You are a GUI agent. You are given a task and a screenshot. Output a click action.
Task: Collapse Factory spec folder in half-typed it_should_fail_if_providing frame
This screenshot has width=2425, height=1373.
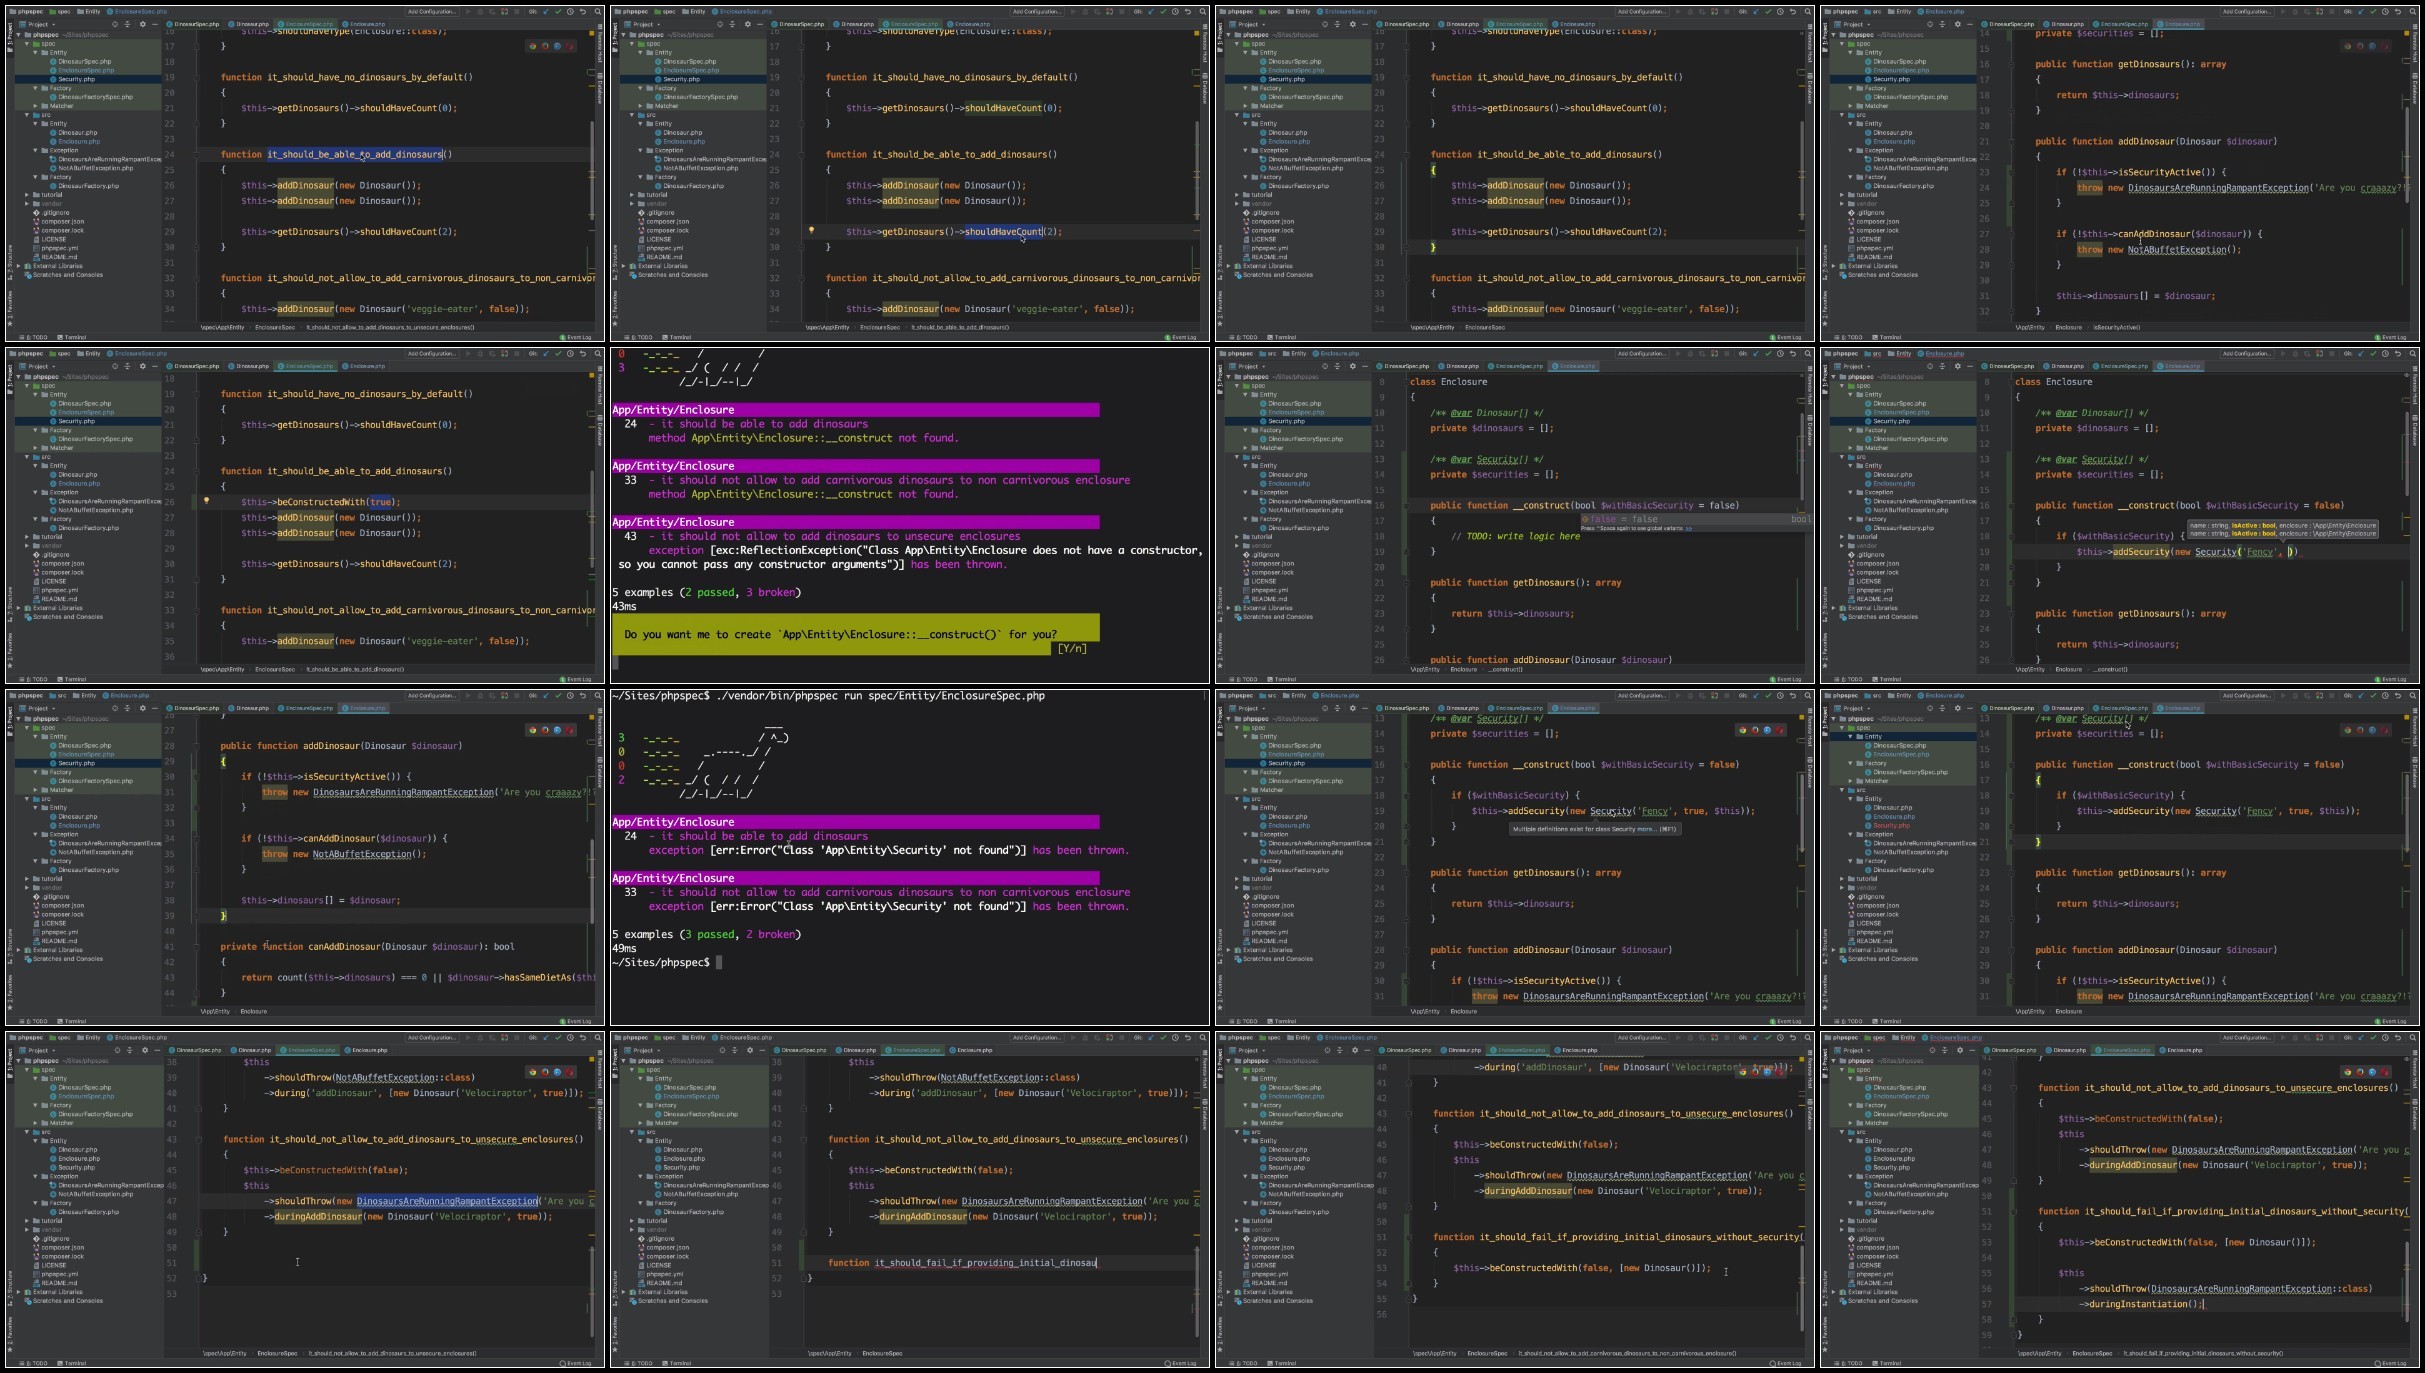640,1105
